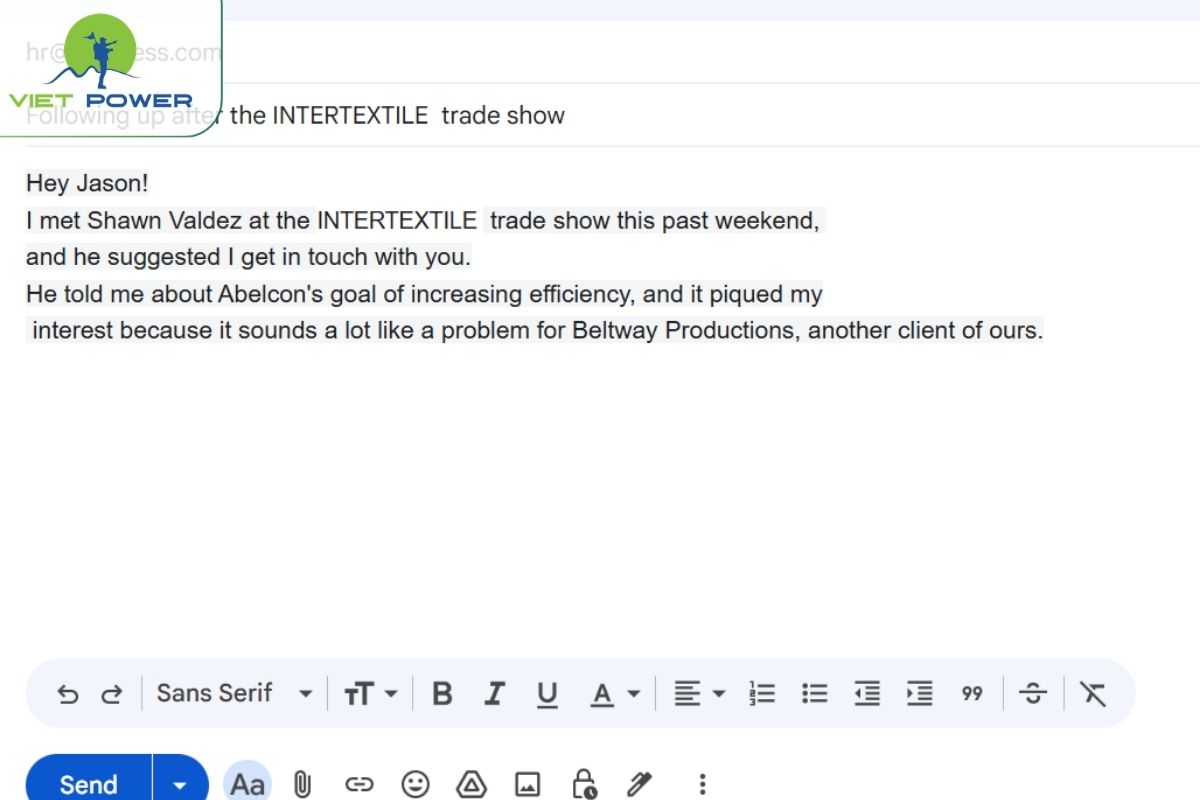Click the undo arrow icon
This screenshot has height=800, width=1200.
pos(68,694)
